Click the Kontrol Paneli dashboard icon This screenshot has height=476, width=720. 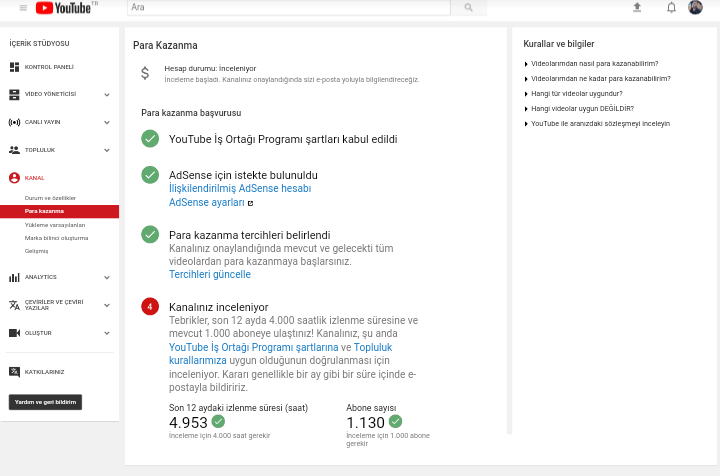[14, 67]
